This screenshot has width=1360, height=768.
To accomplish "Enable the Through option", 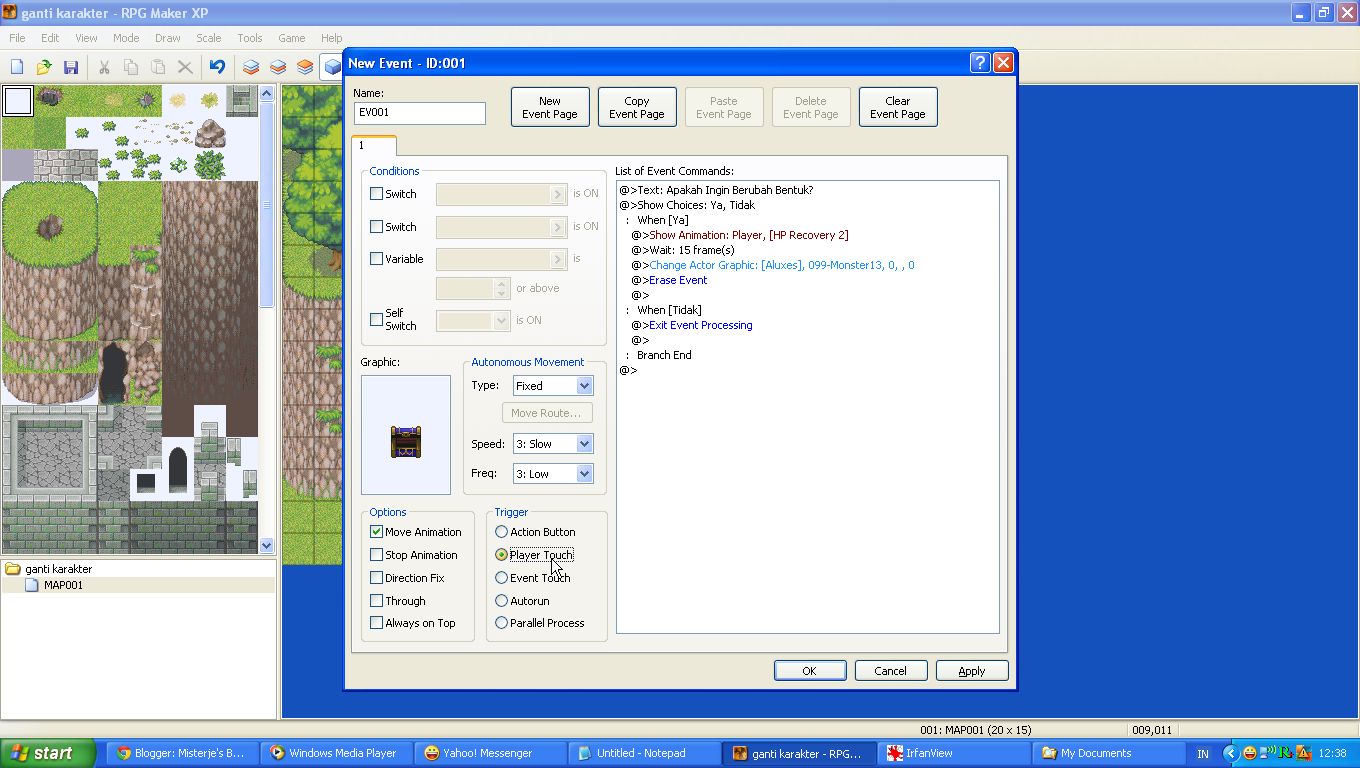I will pyautogui.click(x=377, y=600).
